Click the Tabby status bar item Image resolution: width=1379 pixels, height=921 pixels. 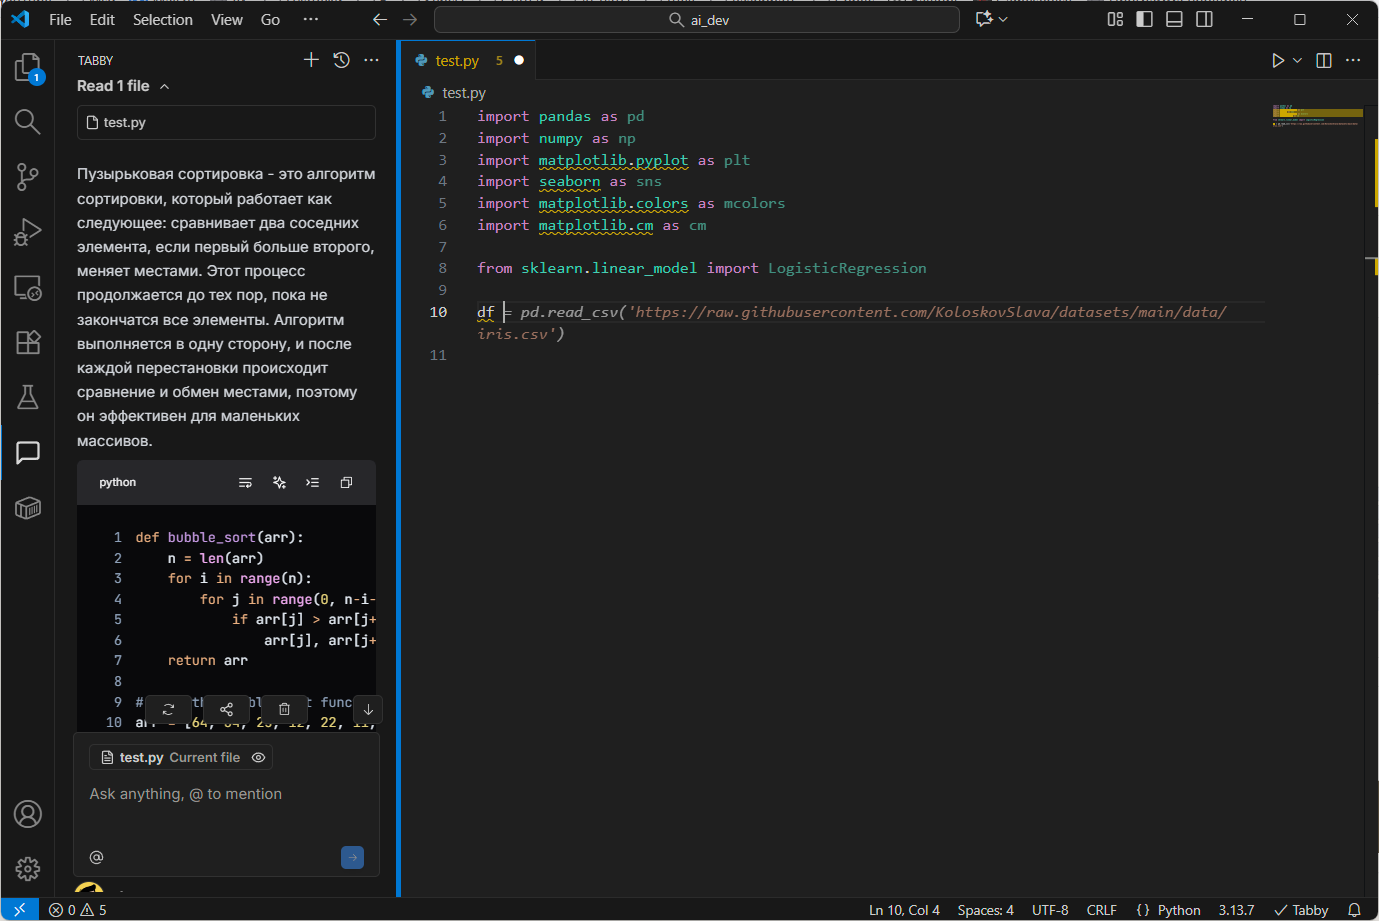tap(1301, 910)
